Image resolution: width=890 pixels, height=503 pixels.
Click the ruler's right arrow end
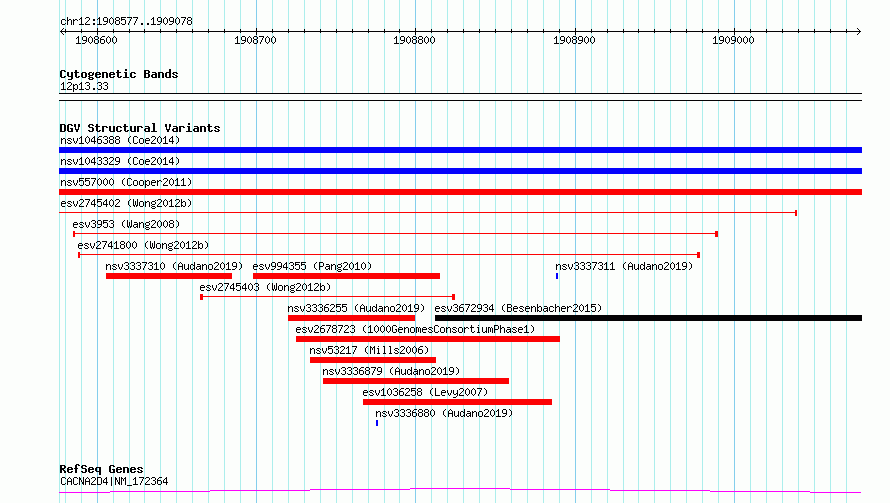click(859, 31)
